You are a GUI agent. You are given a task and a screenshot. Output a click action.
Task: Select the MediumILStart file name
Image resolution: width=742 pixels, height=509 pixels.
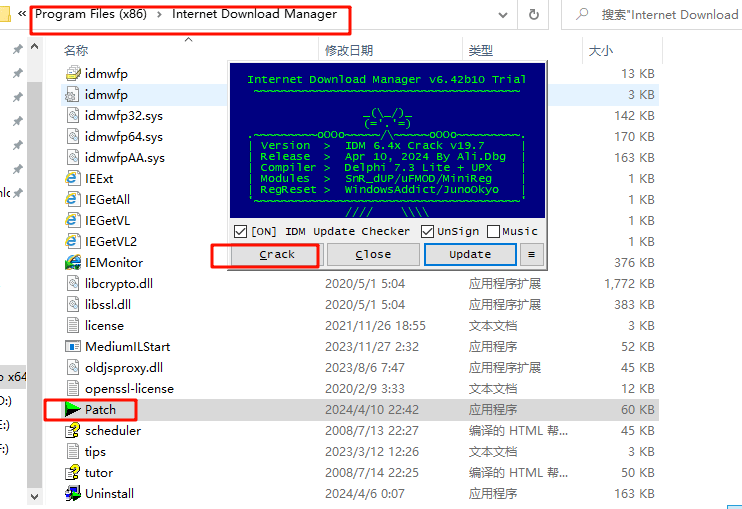(127, 347)
